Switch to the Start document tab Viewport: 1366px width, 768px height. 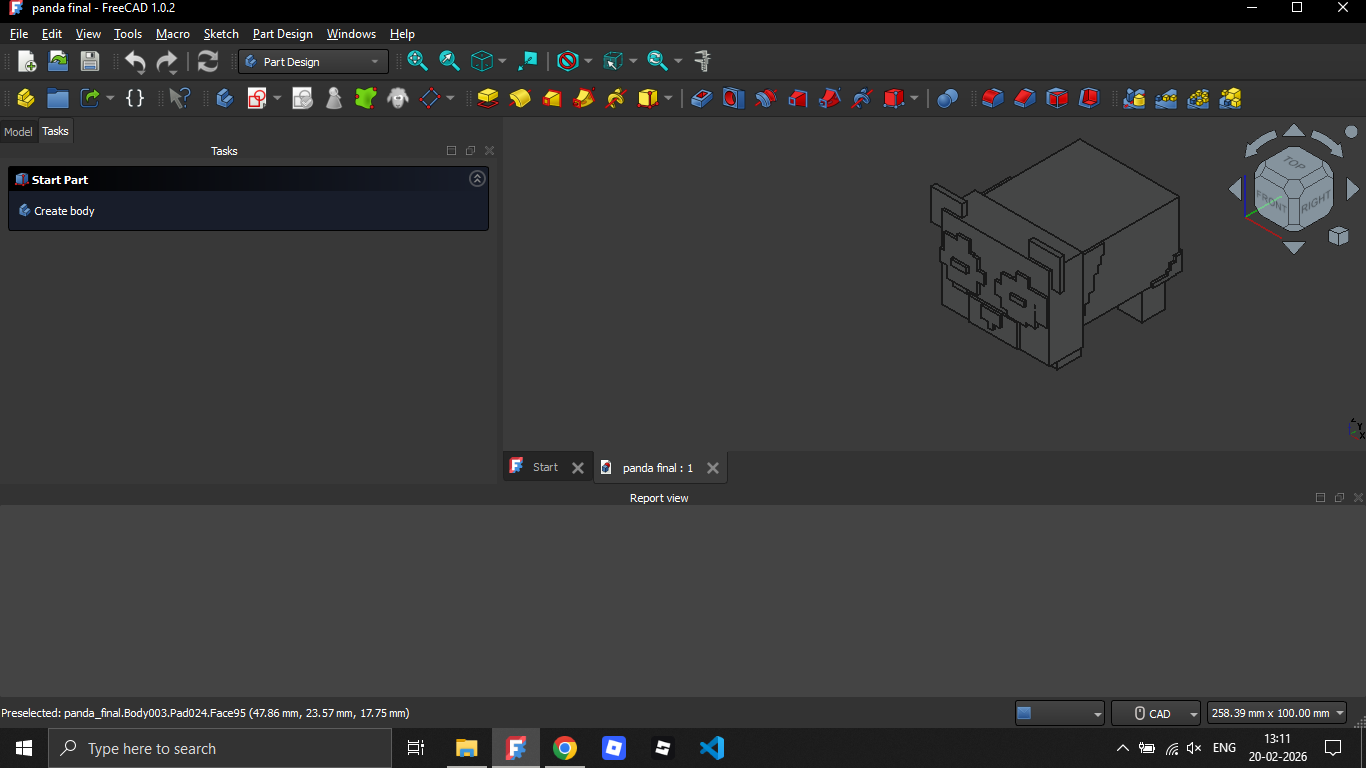pyautogui.click(x=546, y=467)
